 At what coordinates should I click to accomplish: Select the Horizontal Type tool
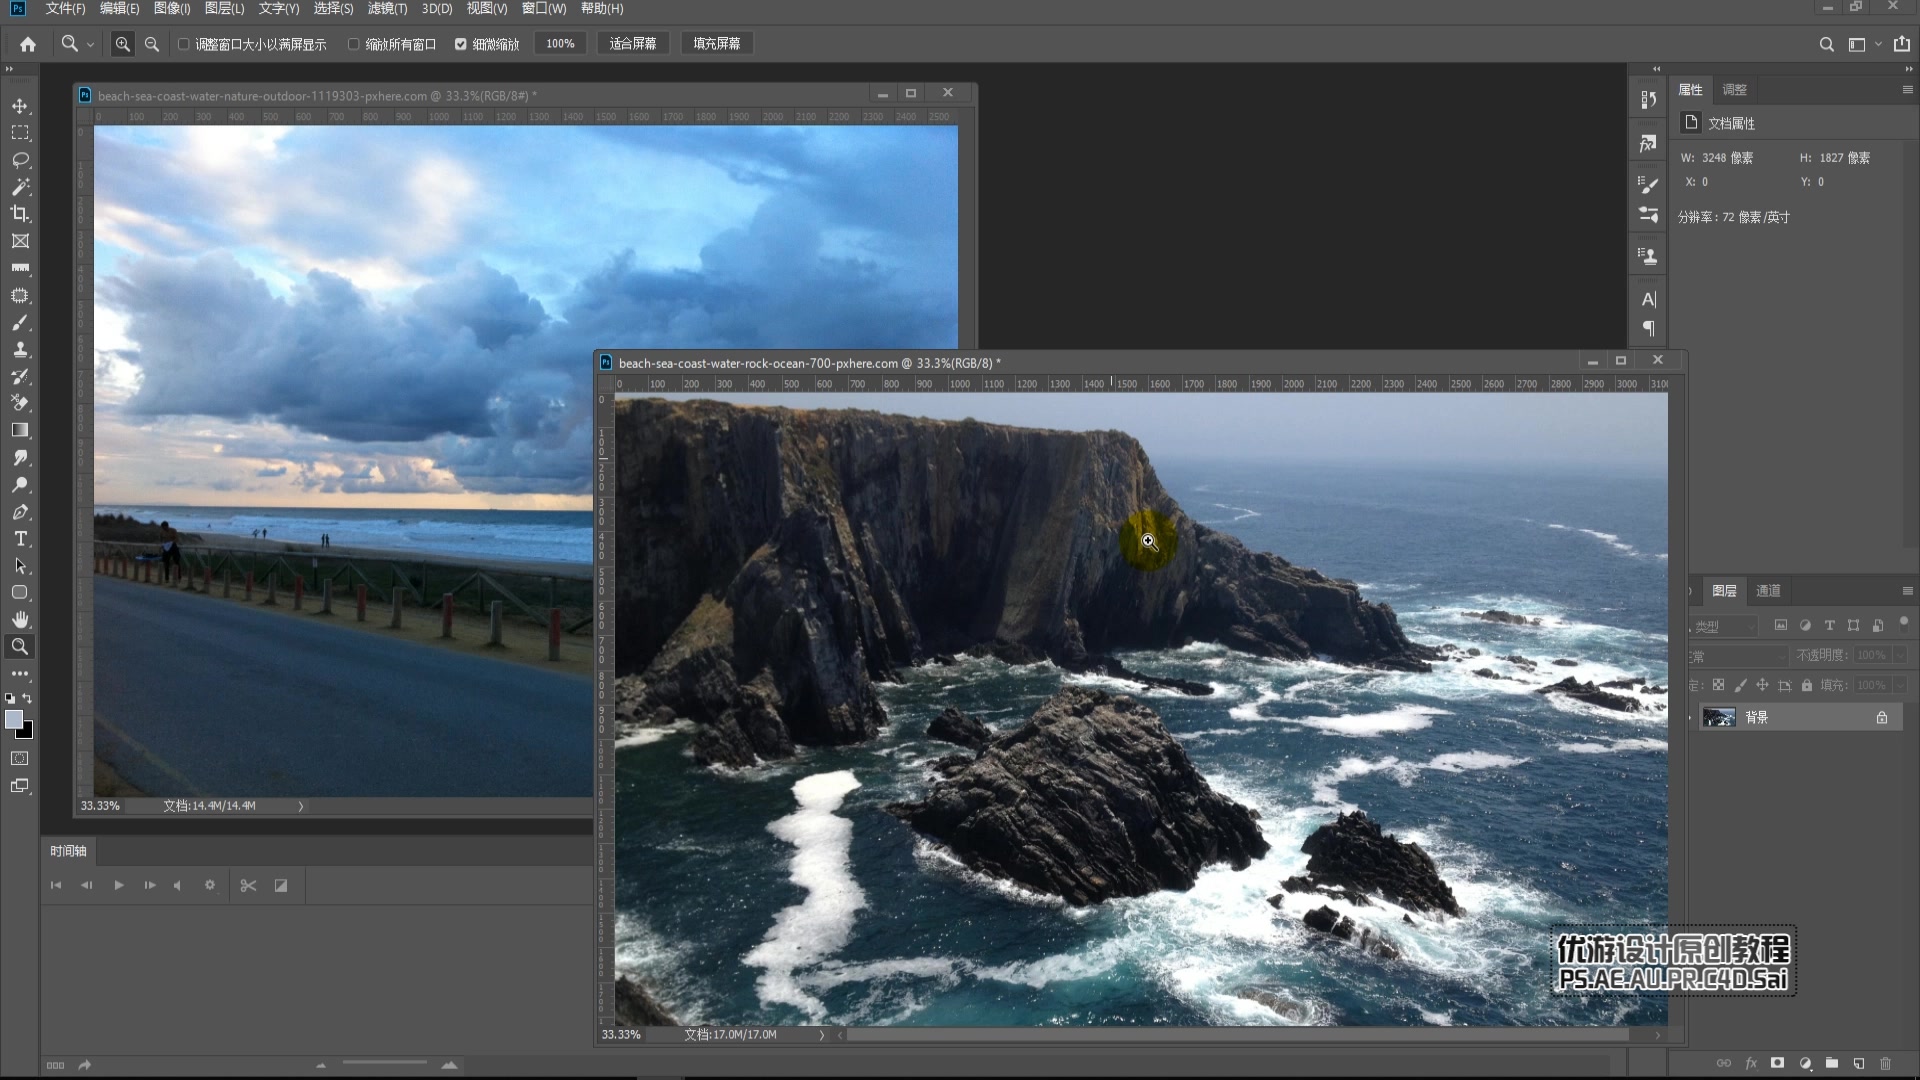pos(20,539)
